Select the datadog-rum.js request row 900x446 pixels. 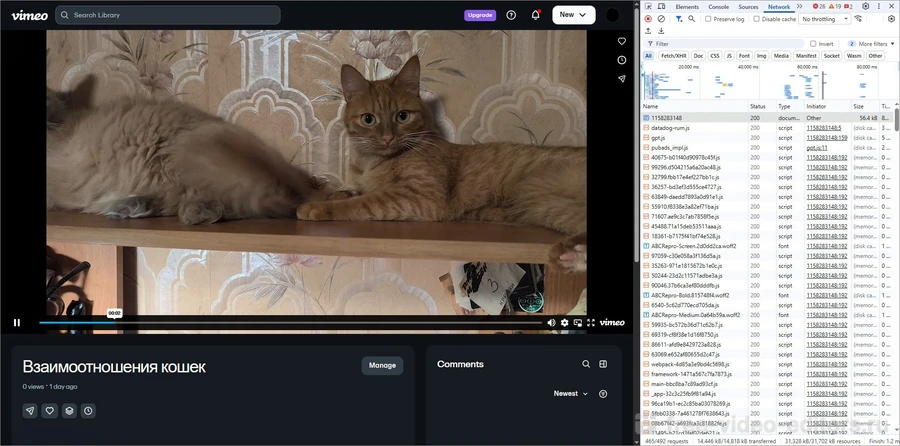click(x=767, y=127)
